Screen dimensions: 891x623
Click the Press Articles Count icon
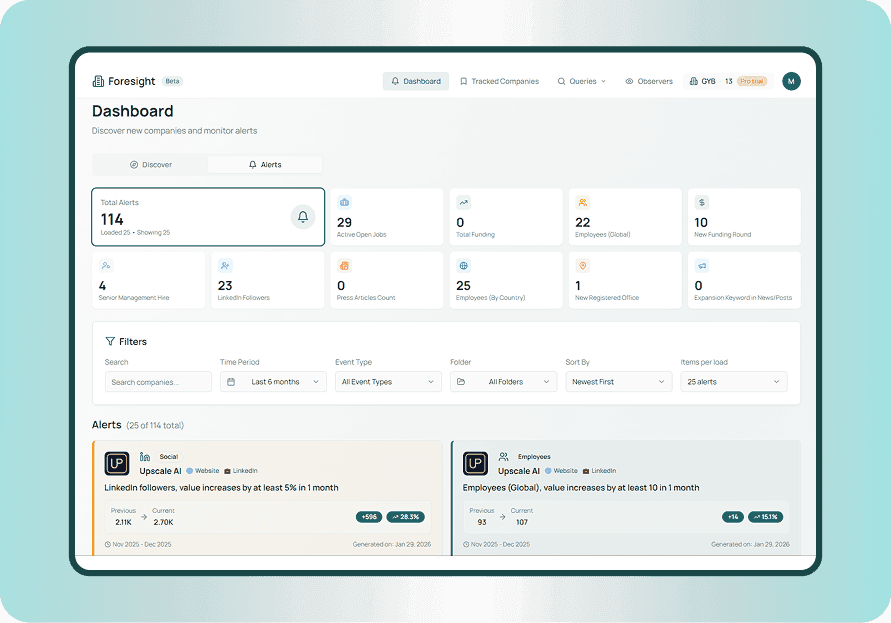[344, 266]
